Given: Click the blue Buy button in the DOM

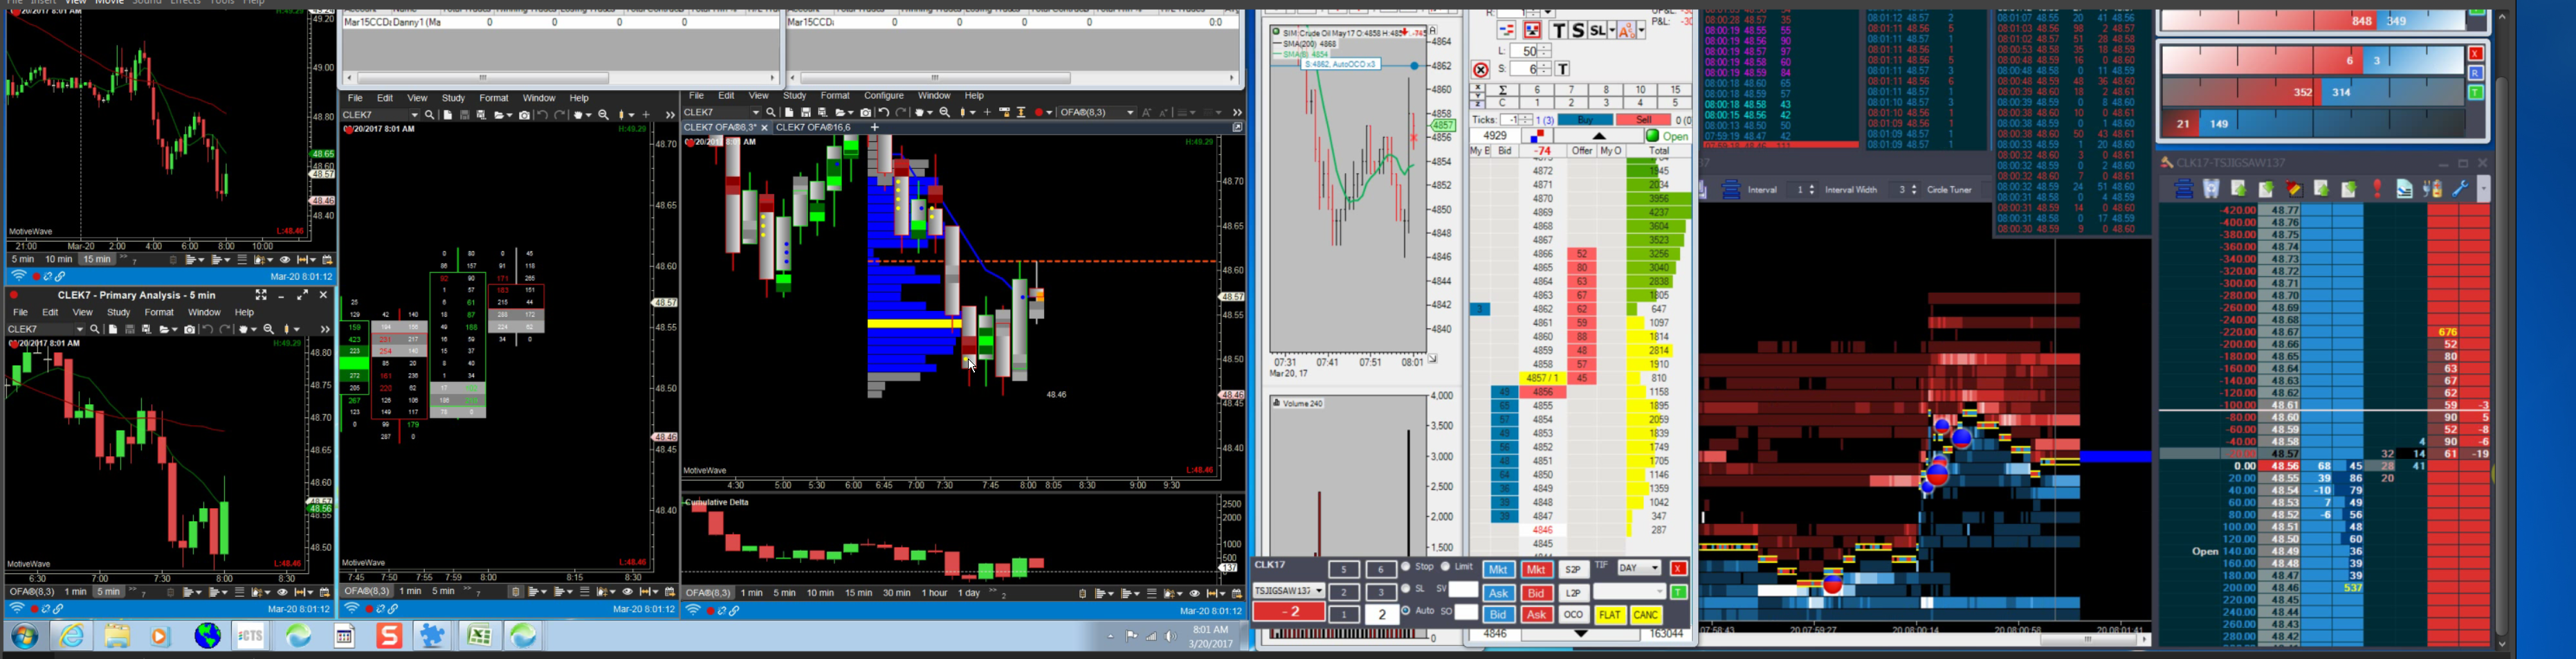Looking at the screenshot, I should point(1586,120).
